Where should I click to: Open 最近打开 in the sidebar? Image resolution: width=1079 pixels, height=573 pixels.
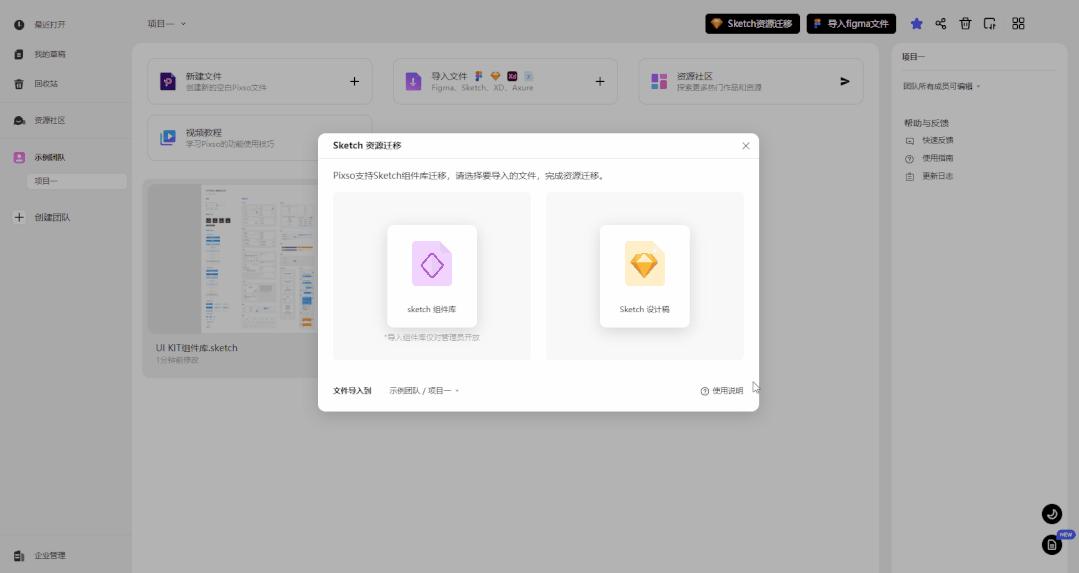(50, 25)
